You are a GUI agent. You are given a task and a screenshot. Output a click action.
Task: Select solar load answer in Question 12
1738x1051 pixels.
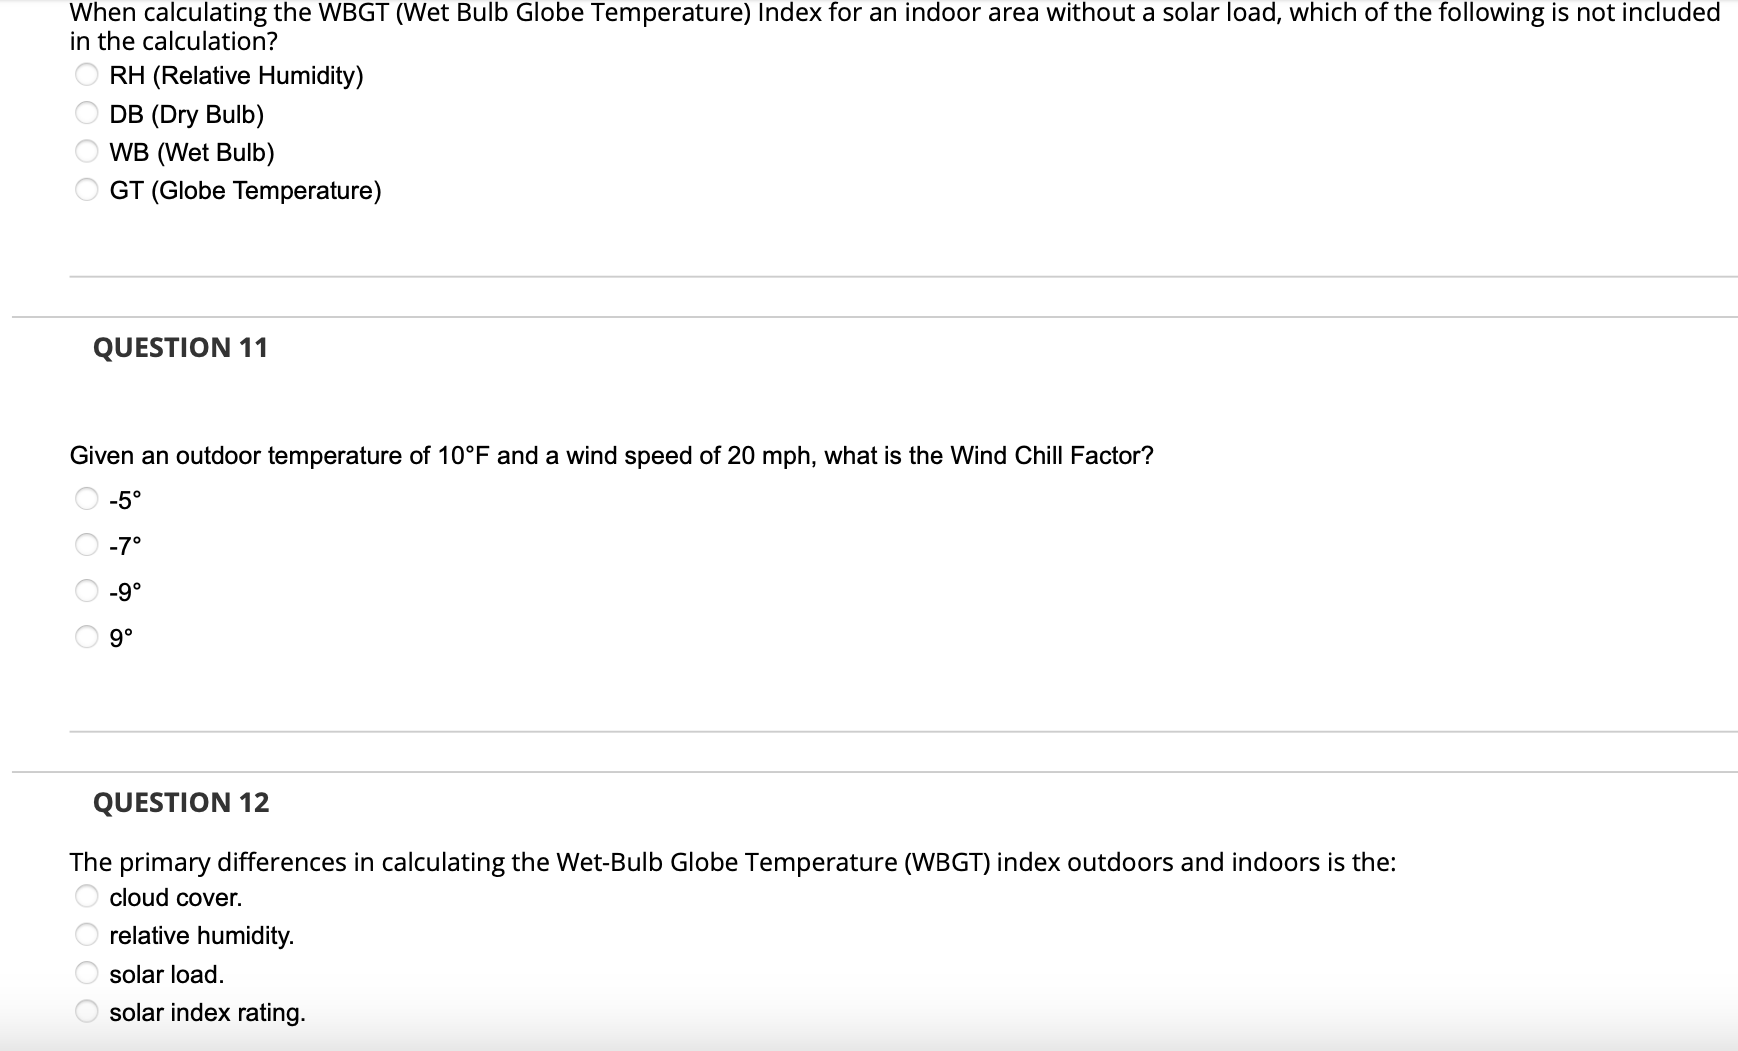click(85, 970)
